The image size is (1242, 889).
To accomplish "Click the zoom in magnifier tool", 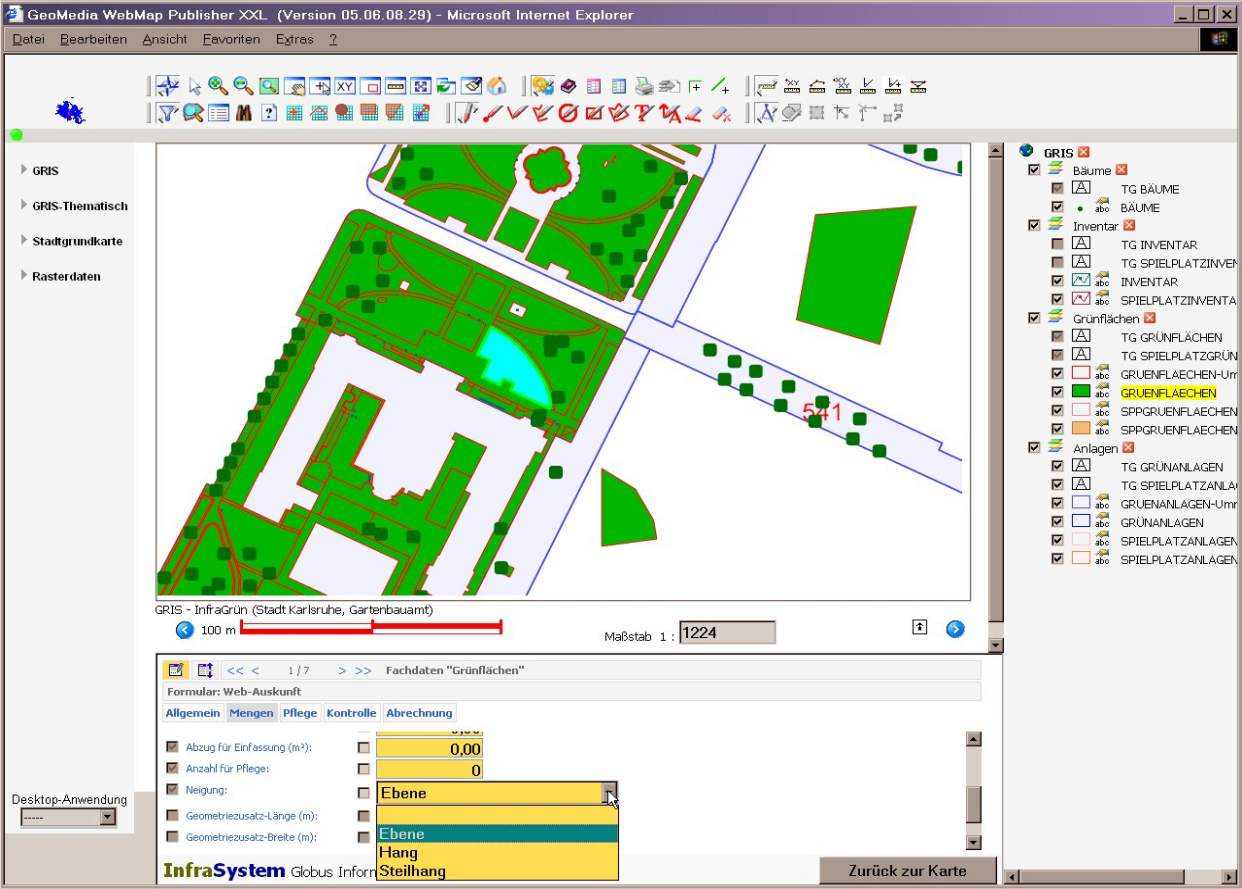I will click(x=217, y=86).
